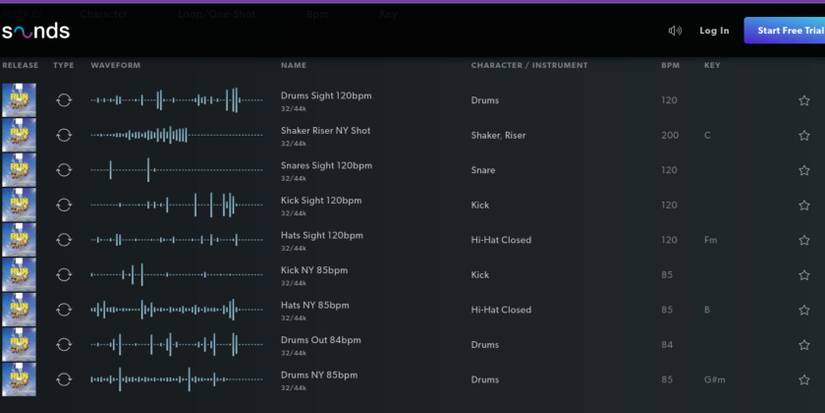Sort by the Type column header
The image size is (825, 413).
coord(64,65)
